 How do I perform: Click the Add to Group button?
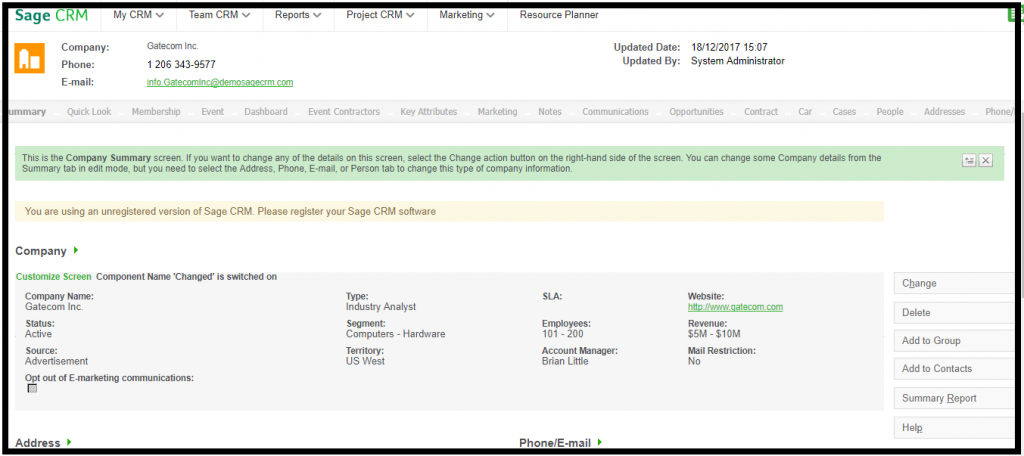coord(953,341)
